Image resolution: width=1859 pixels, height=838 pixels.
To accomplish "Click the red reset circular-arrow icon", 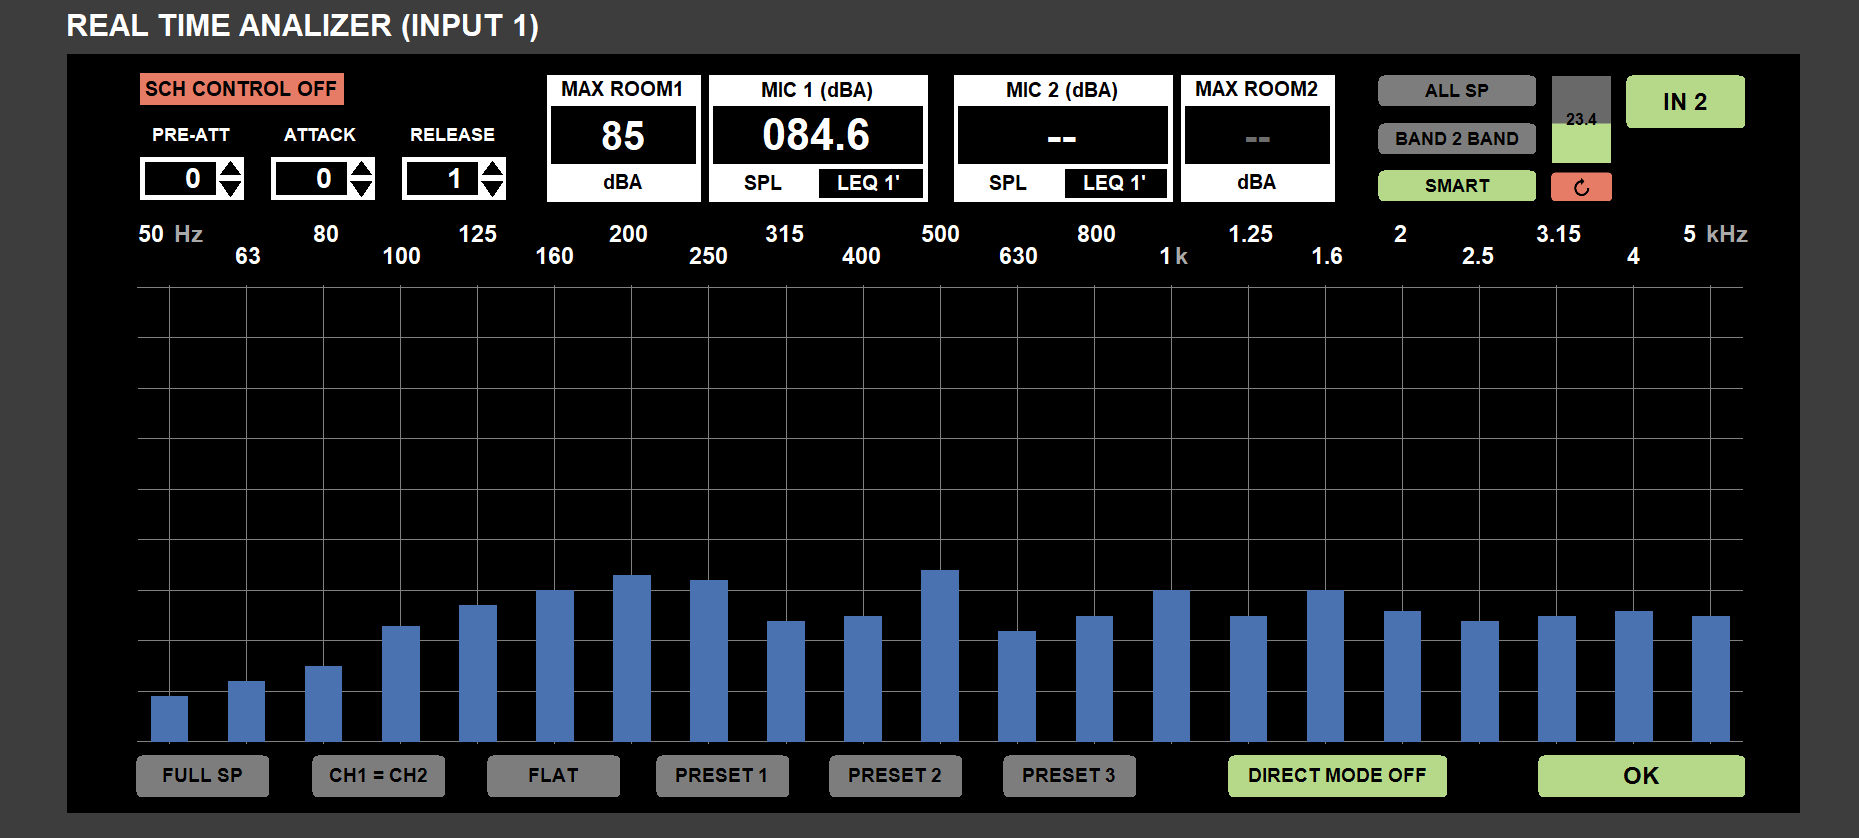I will [x=1580, y=187].
